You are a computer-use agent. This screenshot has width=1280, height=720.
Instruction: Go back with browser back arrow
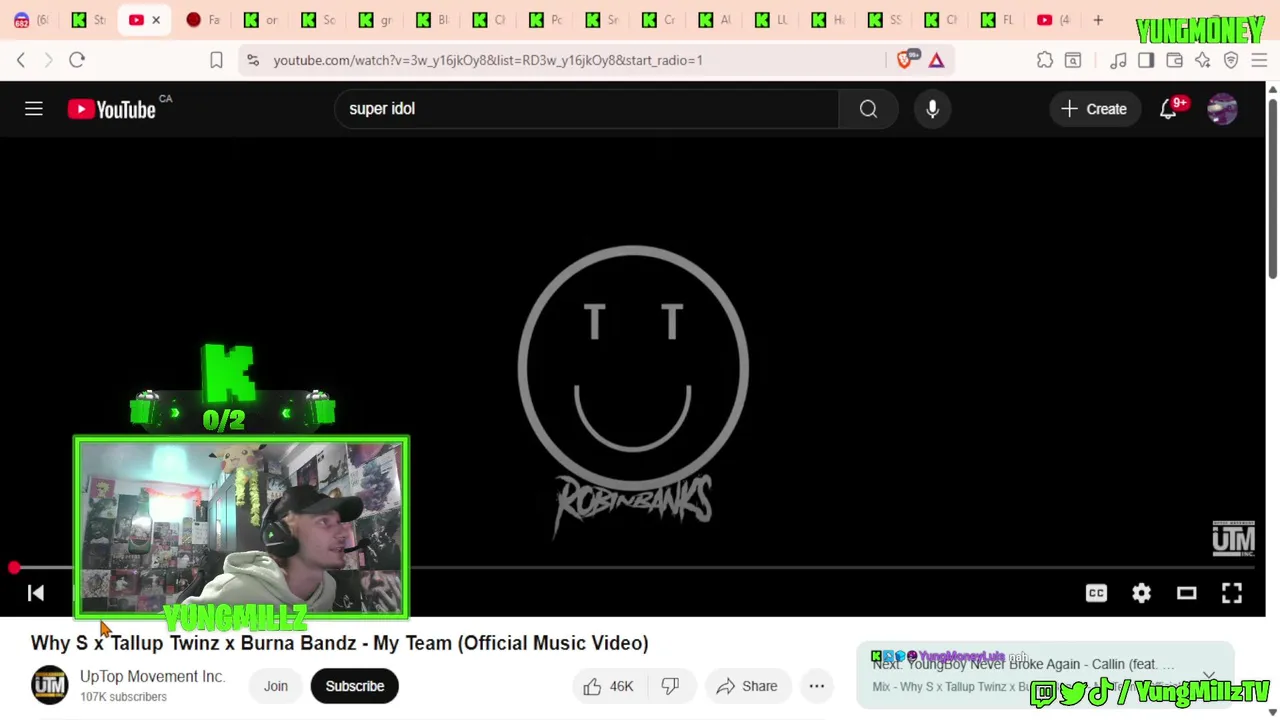pyautogui.click(x=21, y=60)
